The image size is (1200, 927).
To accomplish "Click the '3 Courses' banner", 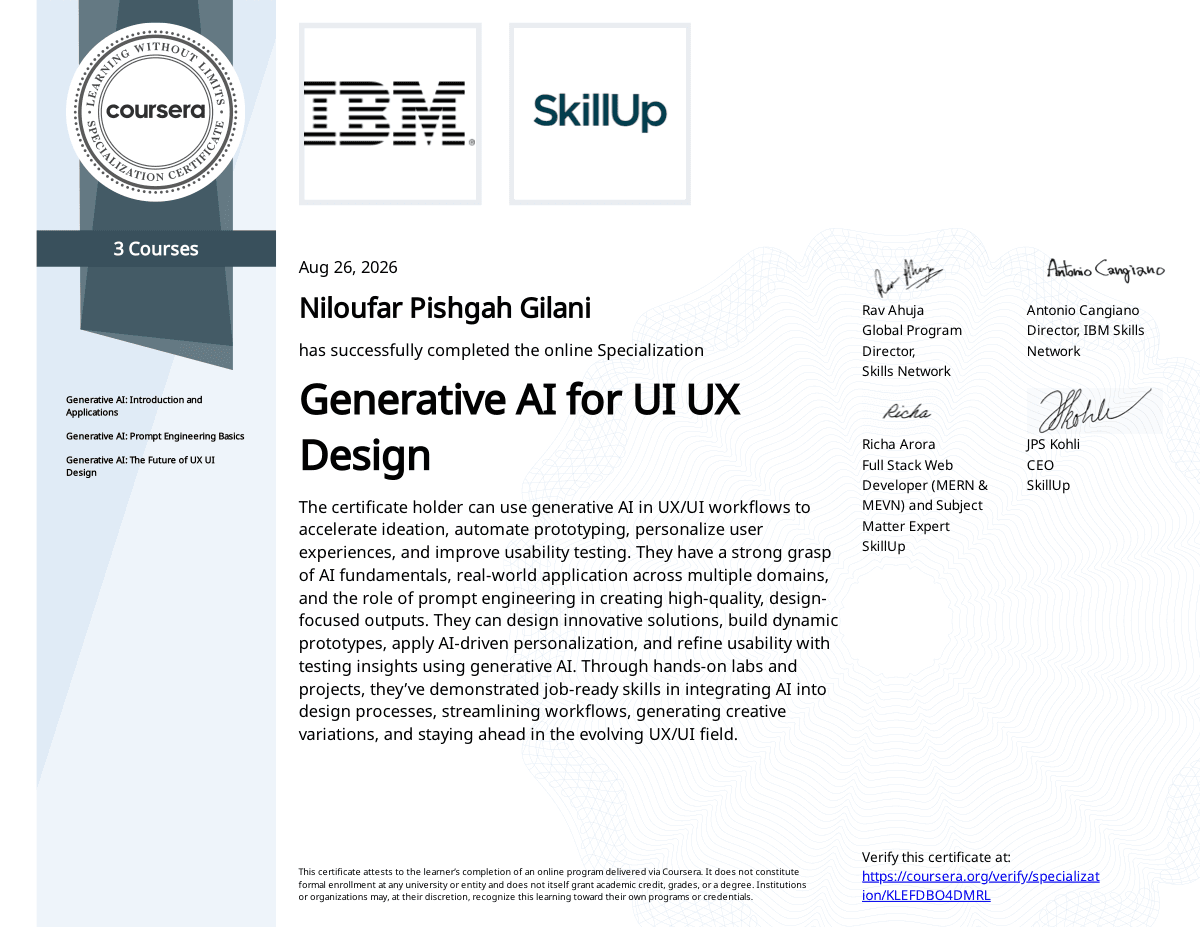I will (156, 249).
